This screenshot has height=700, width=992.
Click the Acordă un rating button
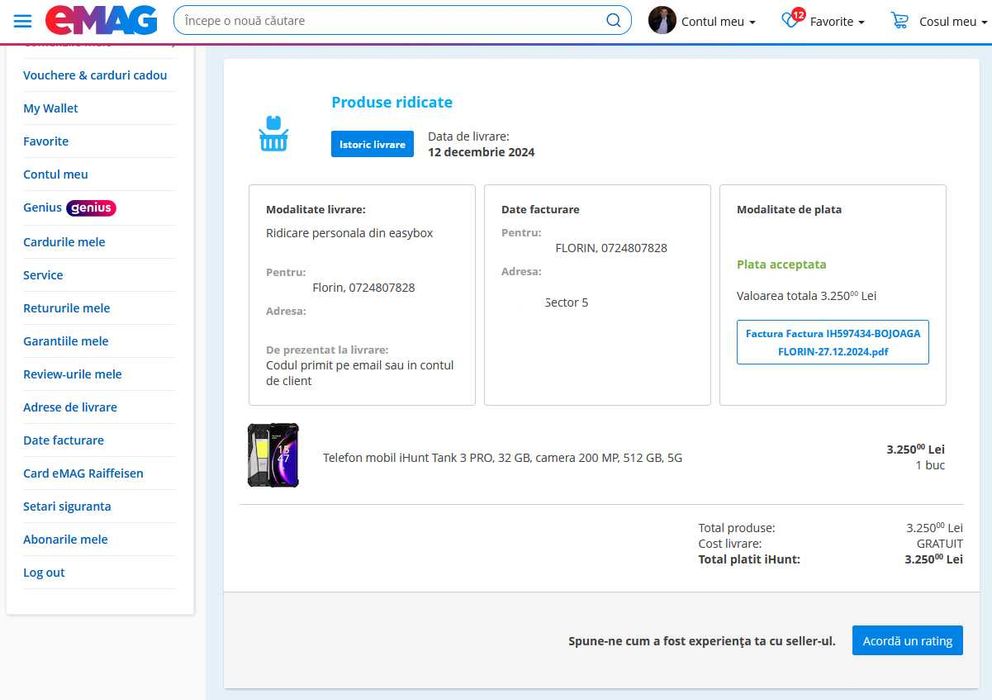click(907, 641)
